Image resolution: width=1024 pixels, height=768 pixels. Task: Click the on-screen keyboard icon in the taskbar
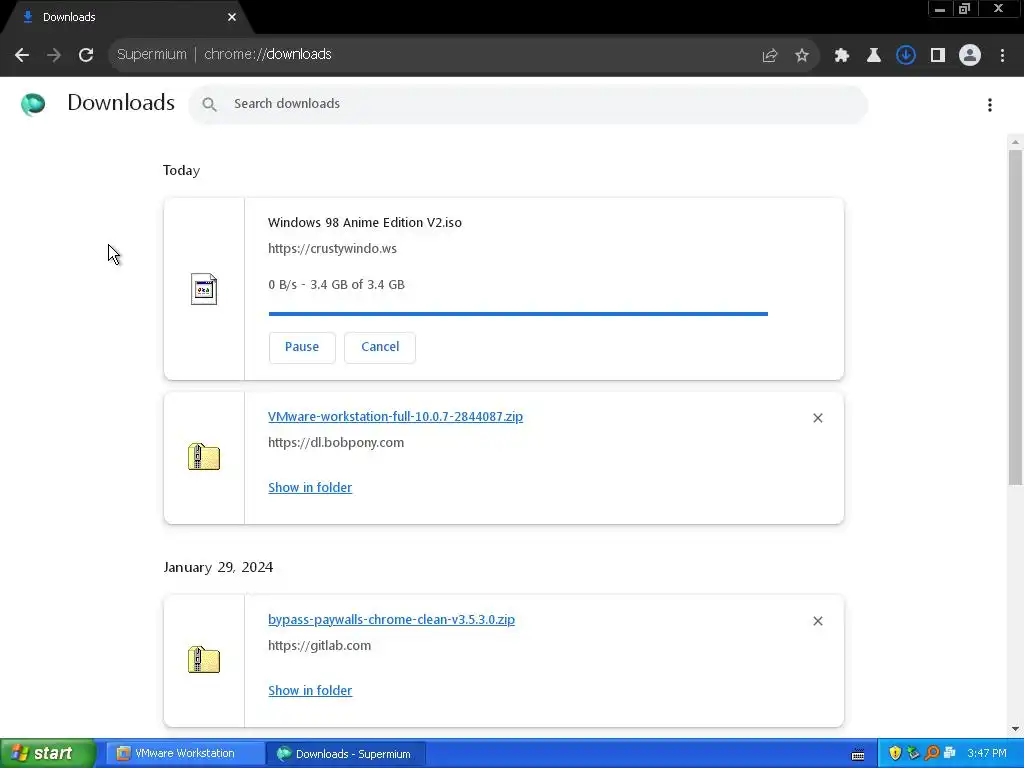coord(858,755)
